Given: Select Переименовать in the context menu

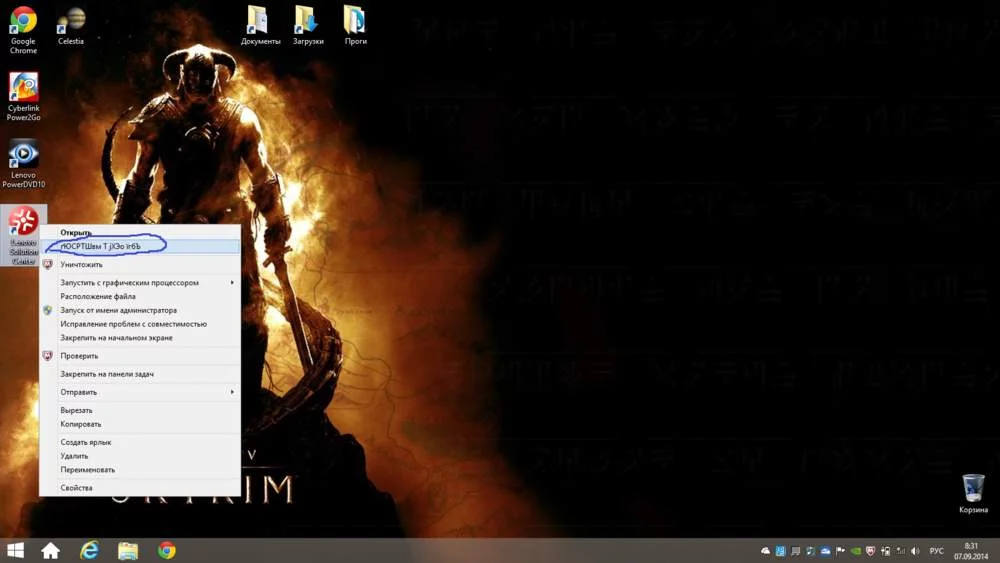Looking at the screenshot, I should (140, 469).
